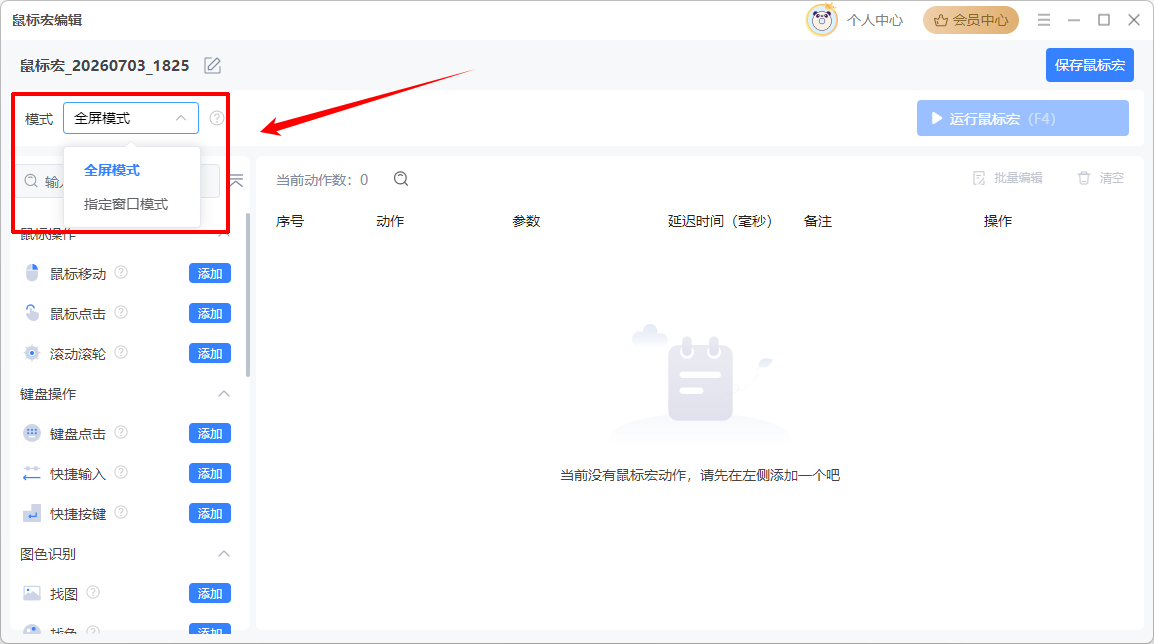
Task: Click 保存鼠标宏 button
Action: [x=1090, y=65]
